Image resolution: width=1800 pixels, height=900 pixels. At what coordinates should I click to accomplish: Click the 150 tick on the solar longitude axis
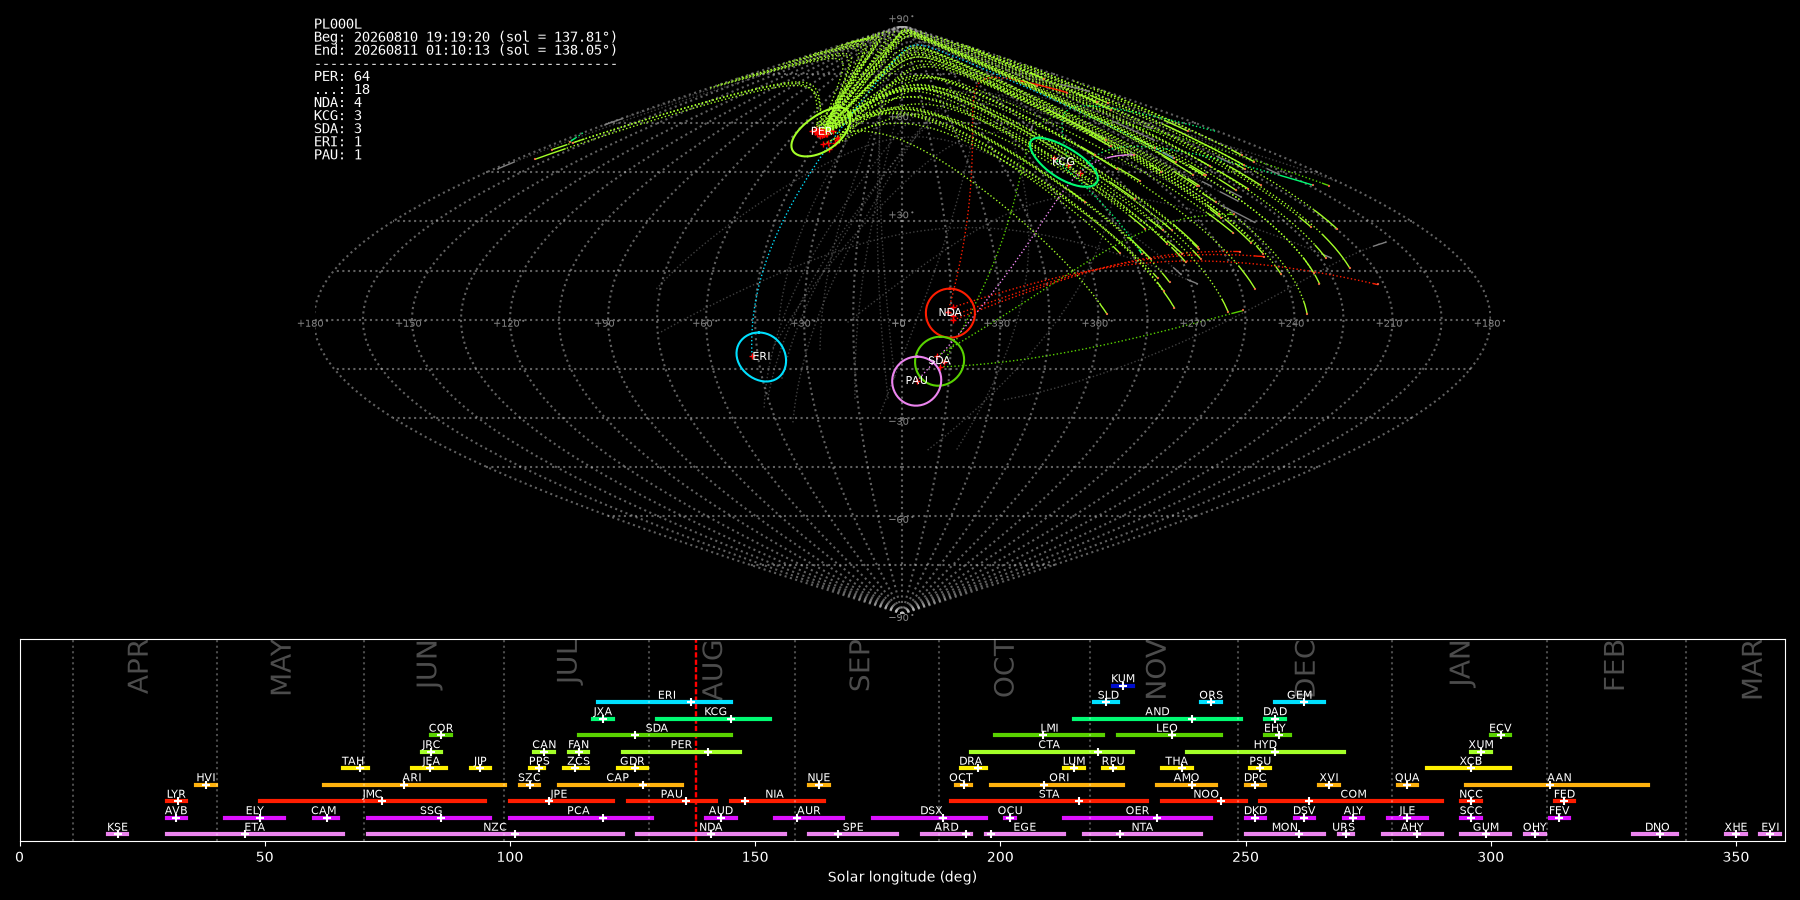coord(755,857)
